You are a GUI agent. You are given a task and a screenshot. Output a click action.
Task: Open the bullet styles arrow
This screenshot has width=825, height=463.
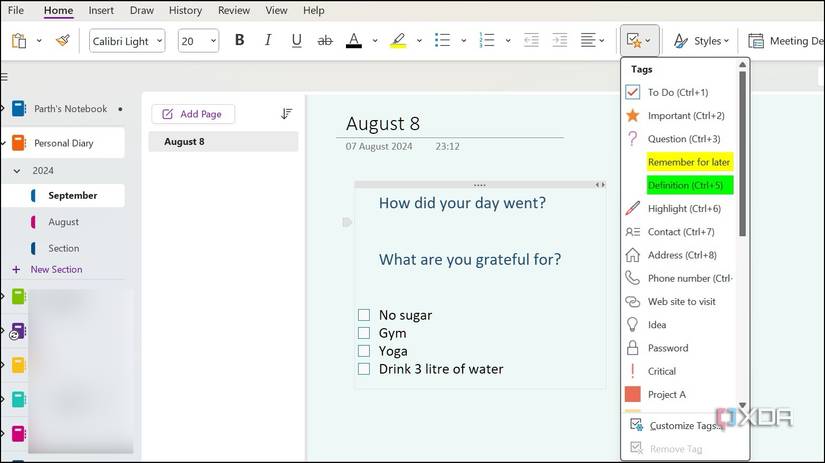click(464, 41)
